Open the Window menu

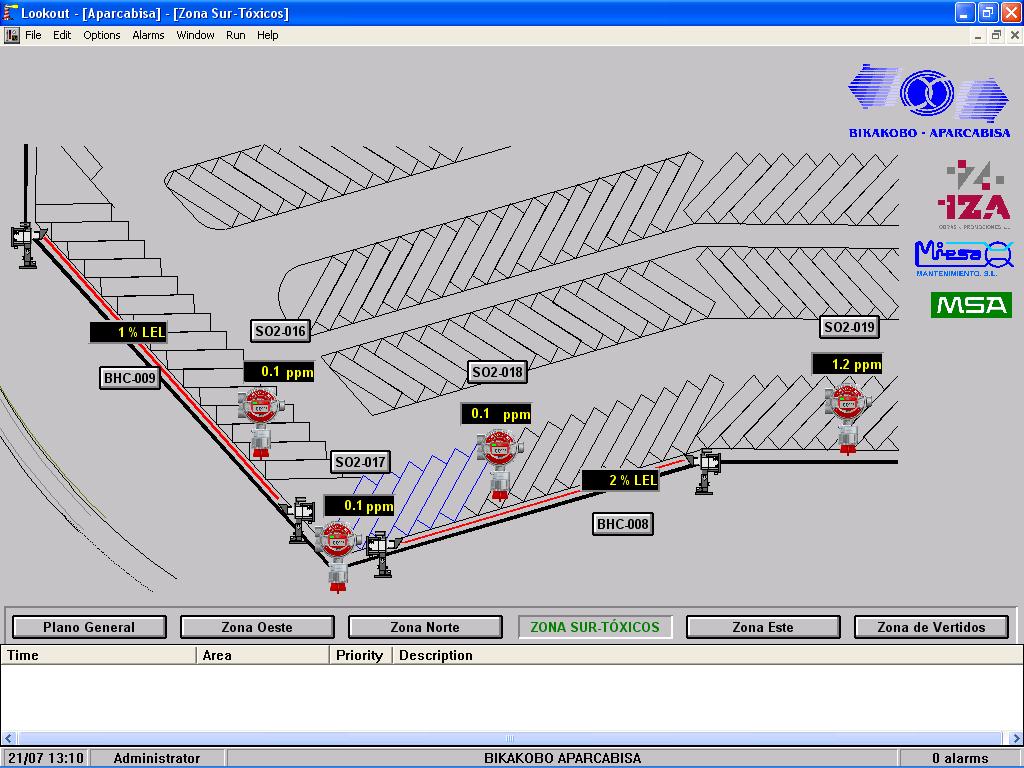click(x=195, y=35)
